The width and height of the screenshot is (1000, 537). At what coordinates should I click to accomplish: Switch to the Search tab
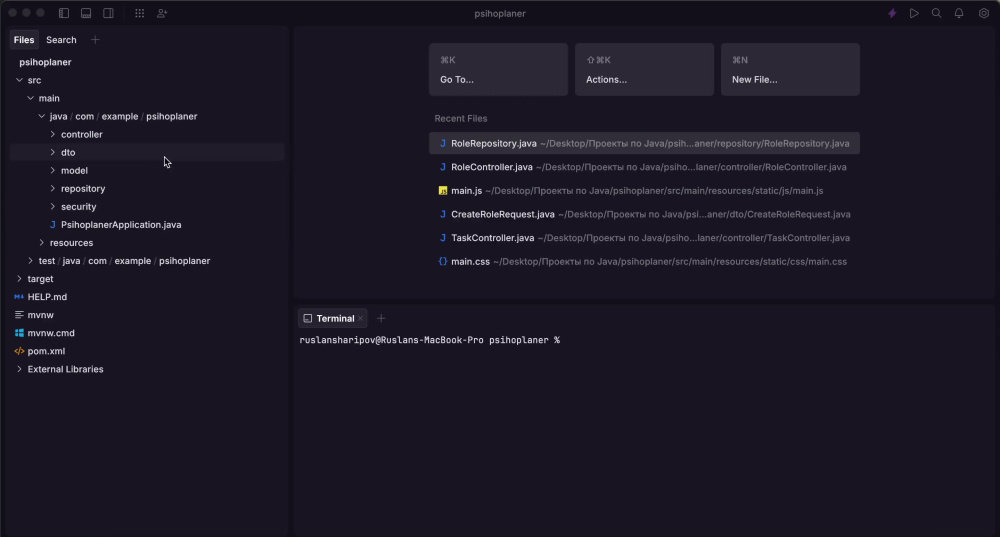[61, 40]
